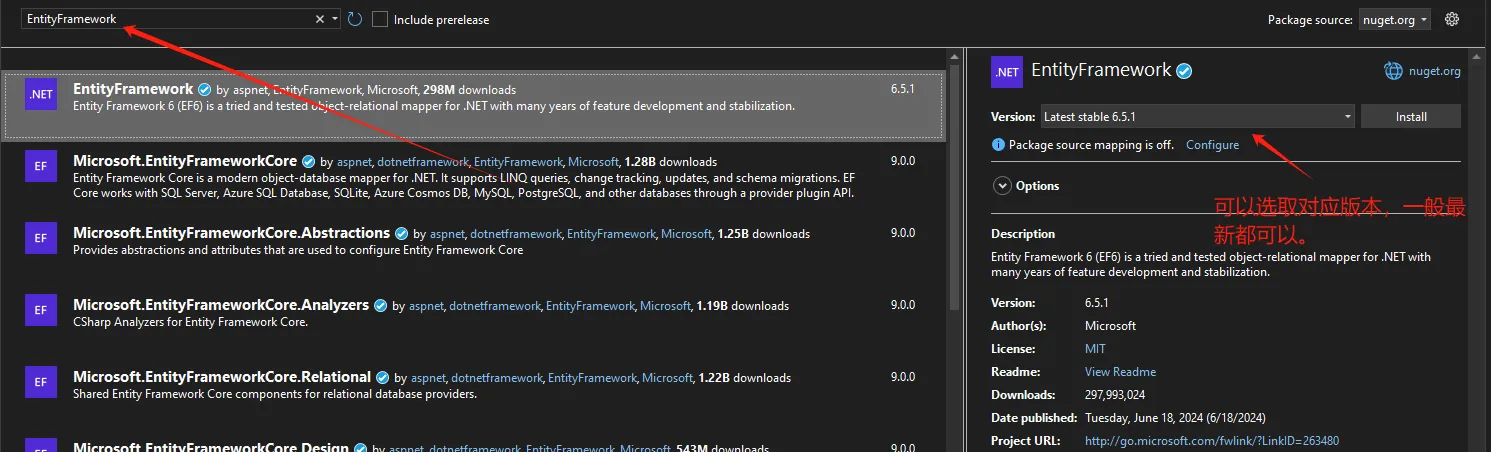This screenshot has height=452, width=1491.
Task: Click the Author(s) value Microsoft
Action: pyautogui.click(x=1110, y=326)
